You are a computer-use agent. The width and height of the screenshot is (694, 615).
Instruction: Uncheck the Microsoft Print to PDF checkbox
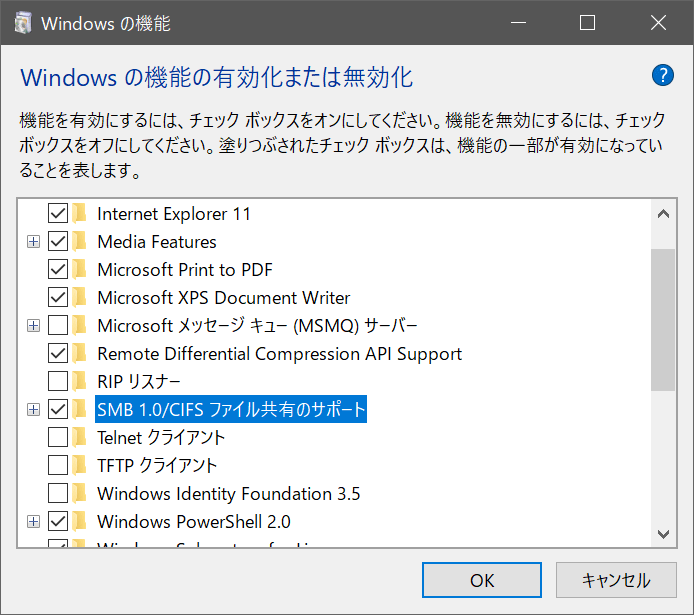coord(58,269)
